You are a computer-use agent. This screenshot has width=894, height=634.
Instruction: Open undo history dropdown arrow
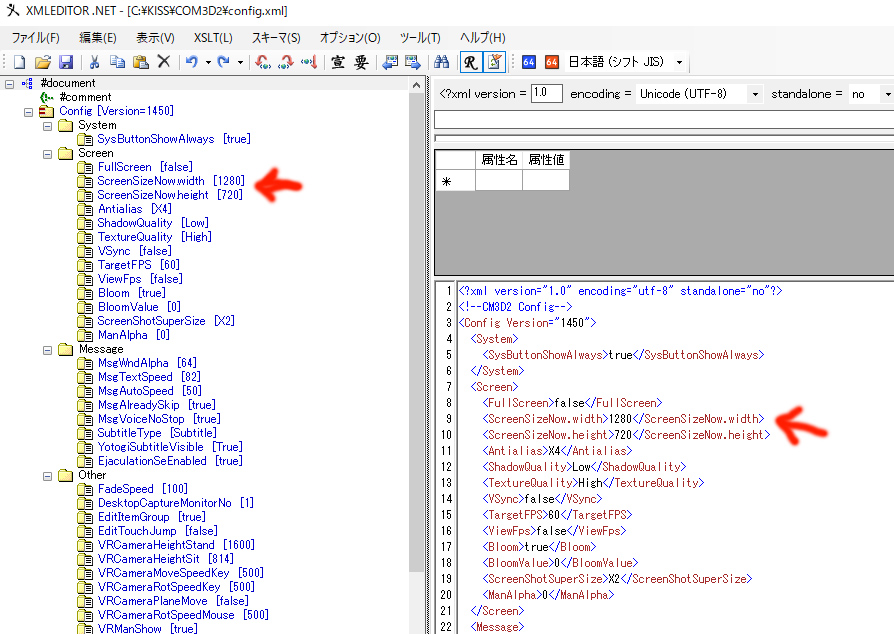coord(208,62)
